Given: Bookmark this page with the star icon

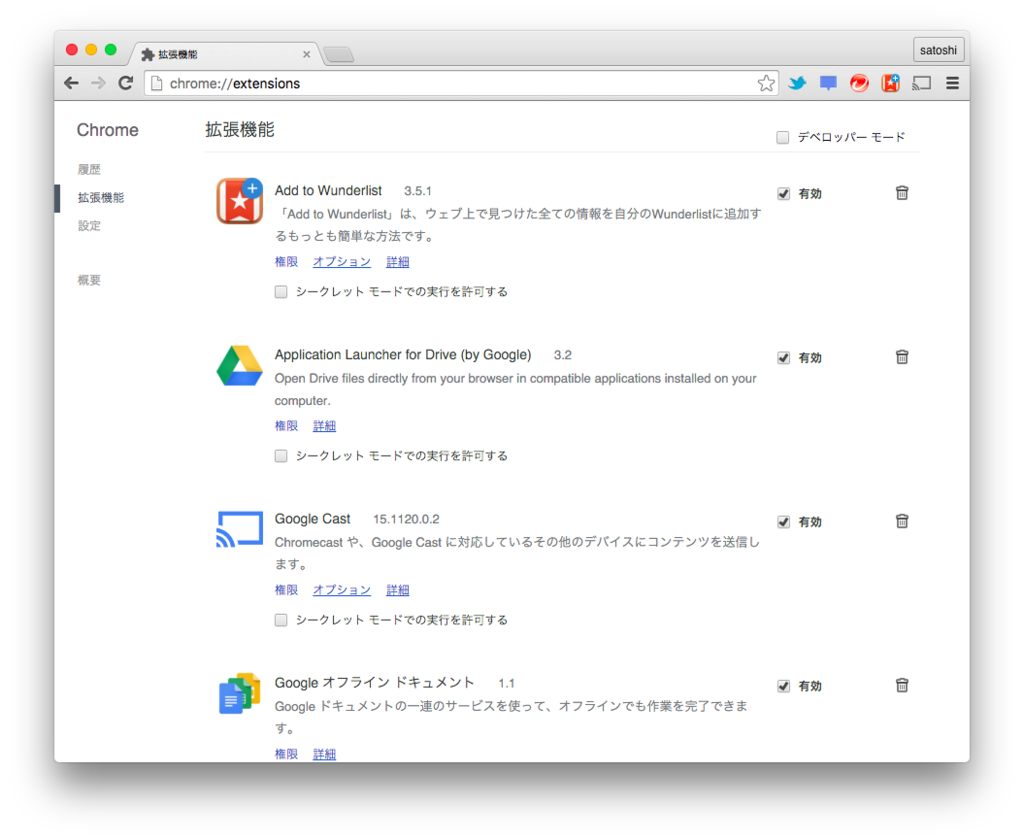Looking at the screenshot, I should (766, 83).
